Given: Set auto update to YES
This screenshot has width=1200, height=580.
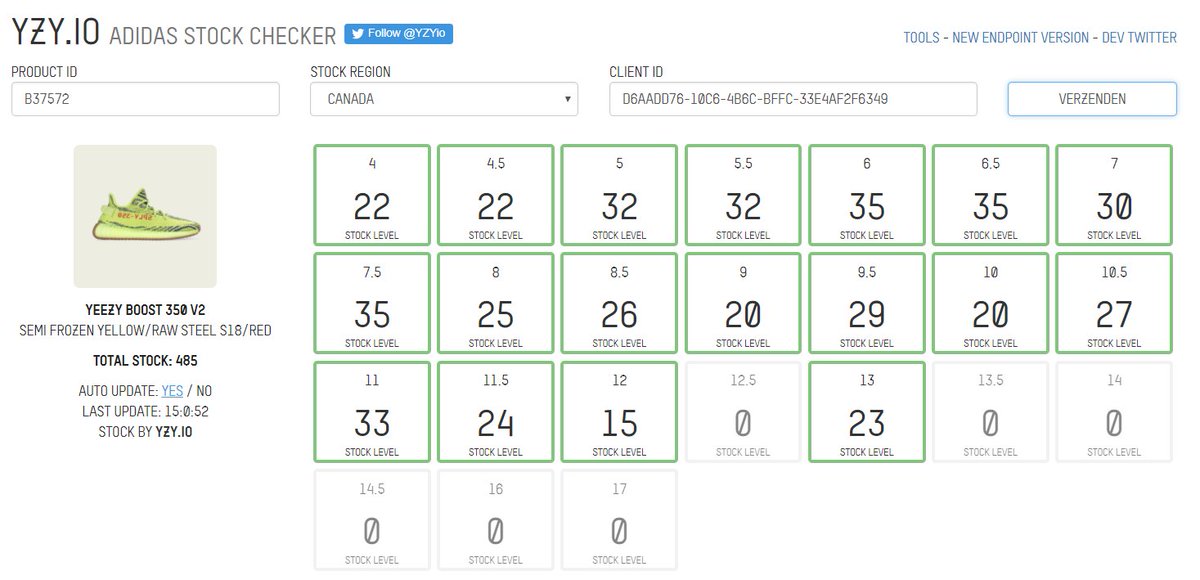Looking at the screenshot, I should click(172, 391).
